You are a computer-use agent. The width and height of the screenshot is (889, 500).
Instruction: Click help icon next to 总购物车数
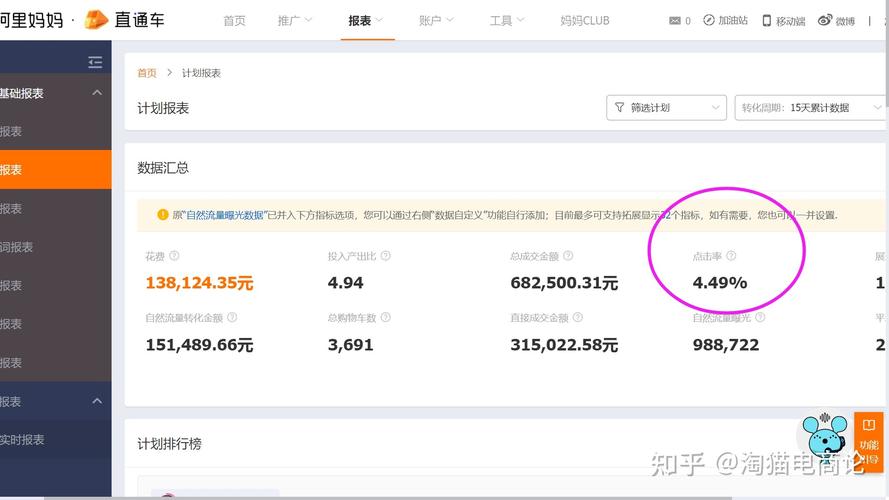(x=386, y=317)
